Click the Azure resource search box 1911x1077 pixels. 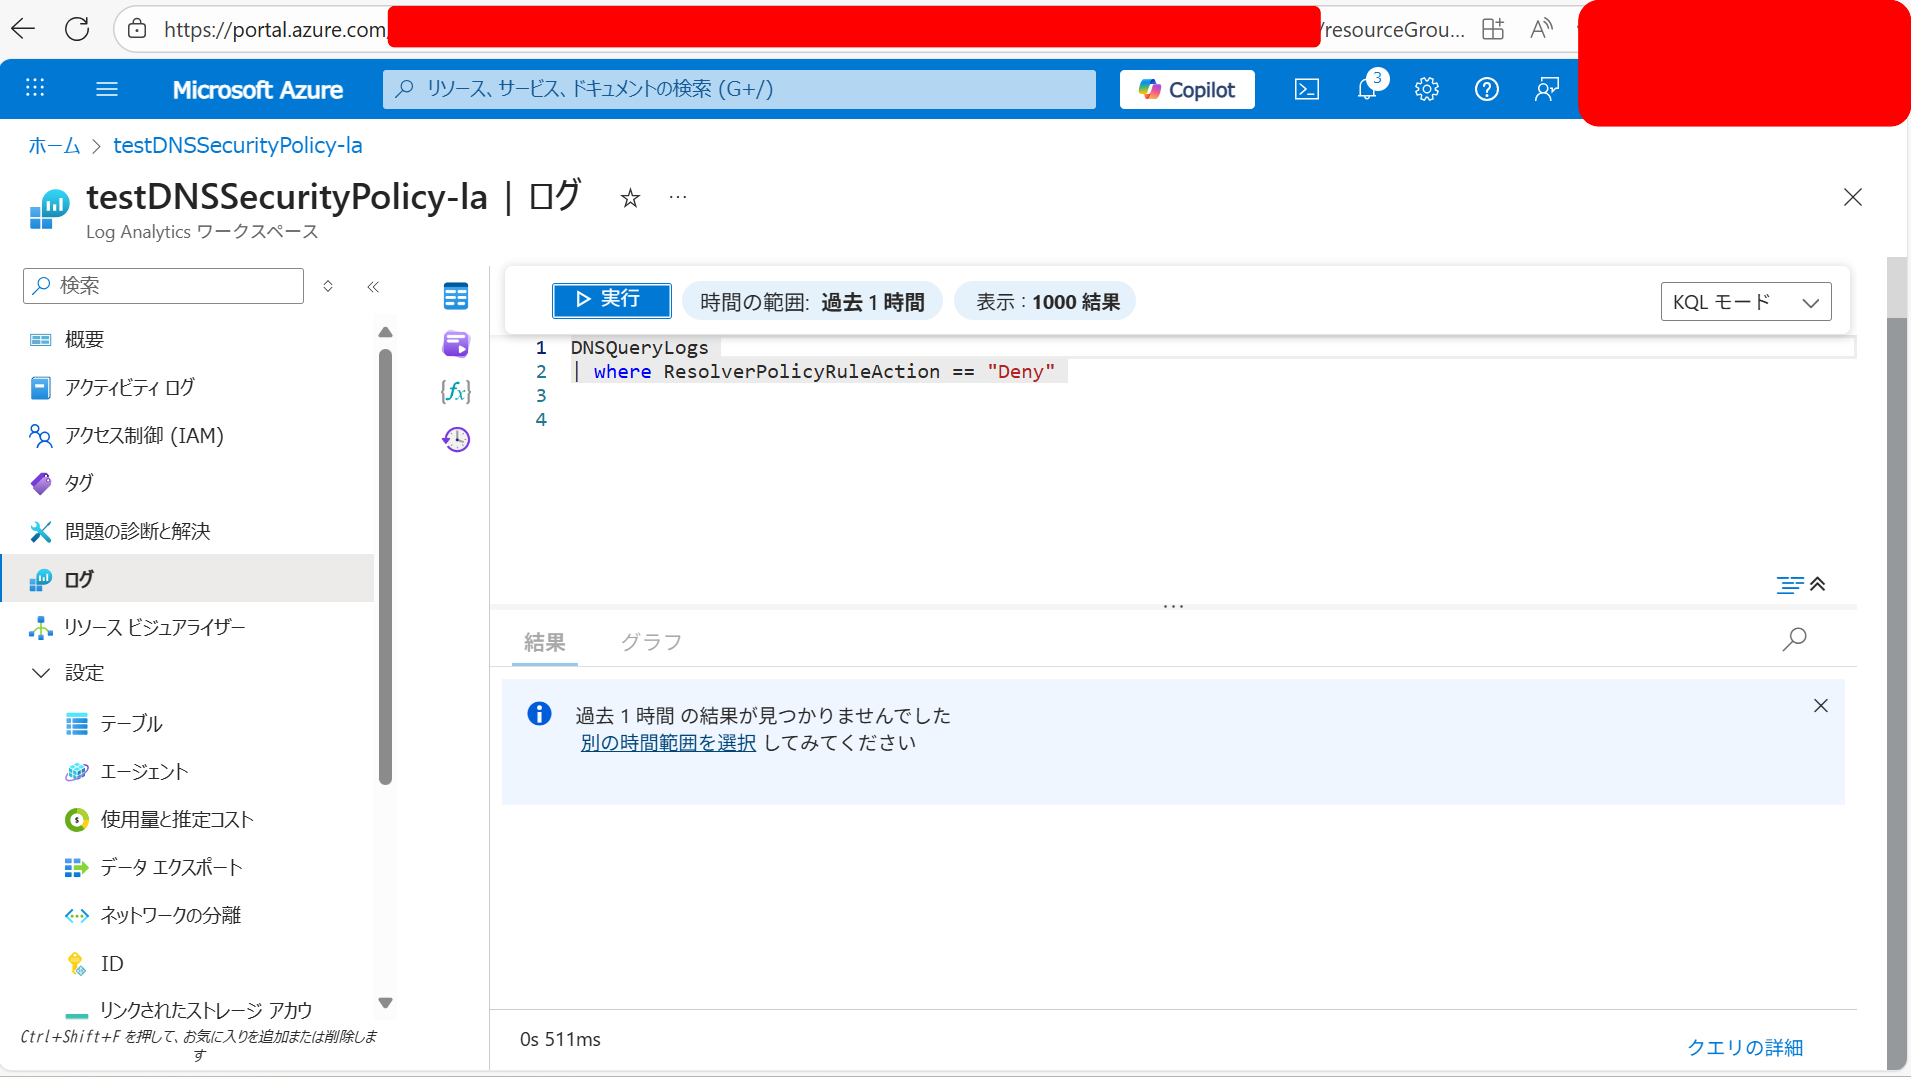pyautogui.click(x=739, y=89)
